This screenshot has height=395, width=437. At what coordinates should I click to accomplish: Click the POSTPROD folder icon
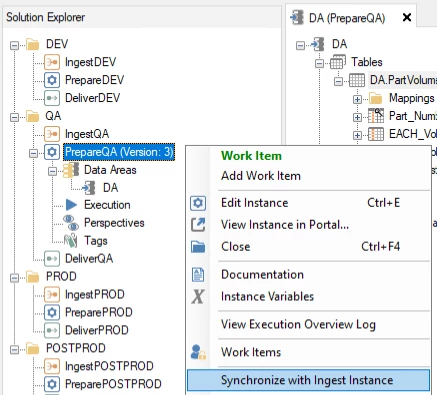pos(33,348)
